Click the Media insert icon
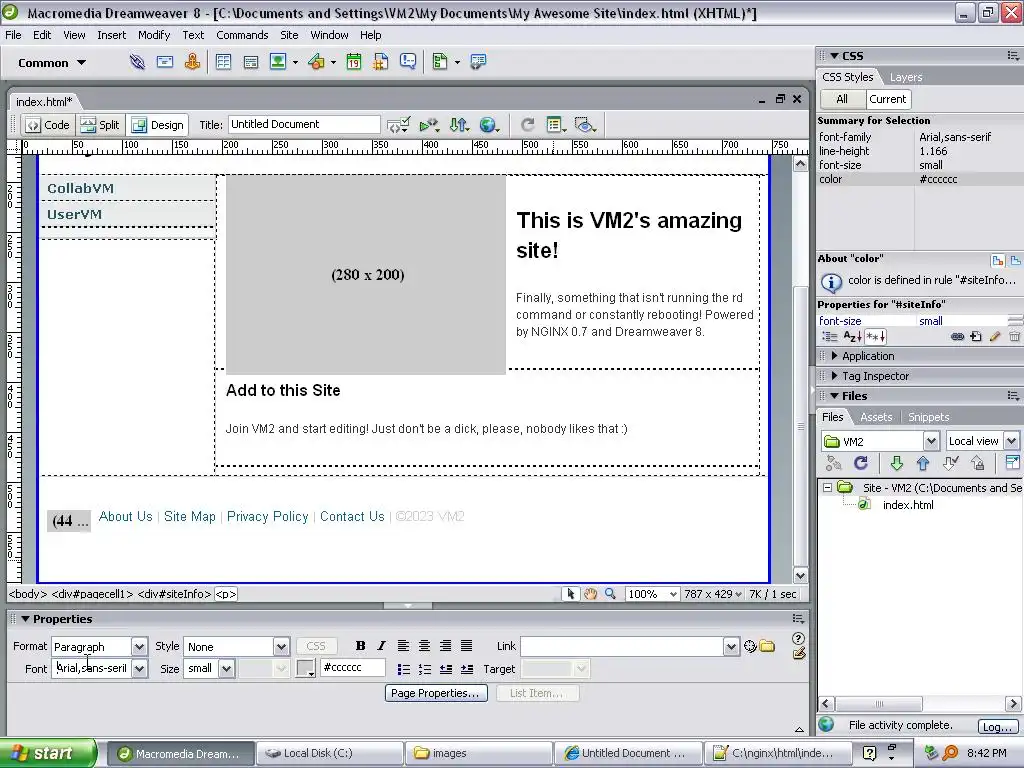The image size is (1024, 768). [x=316, y=62]
